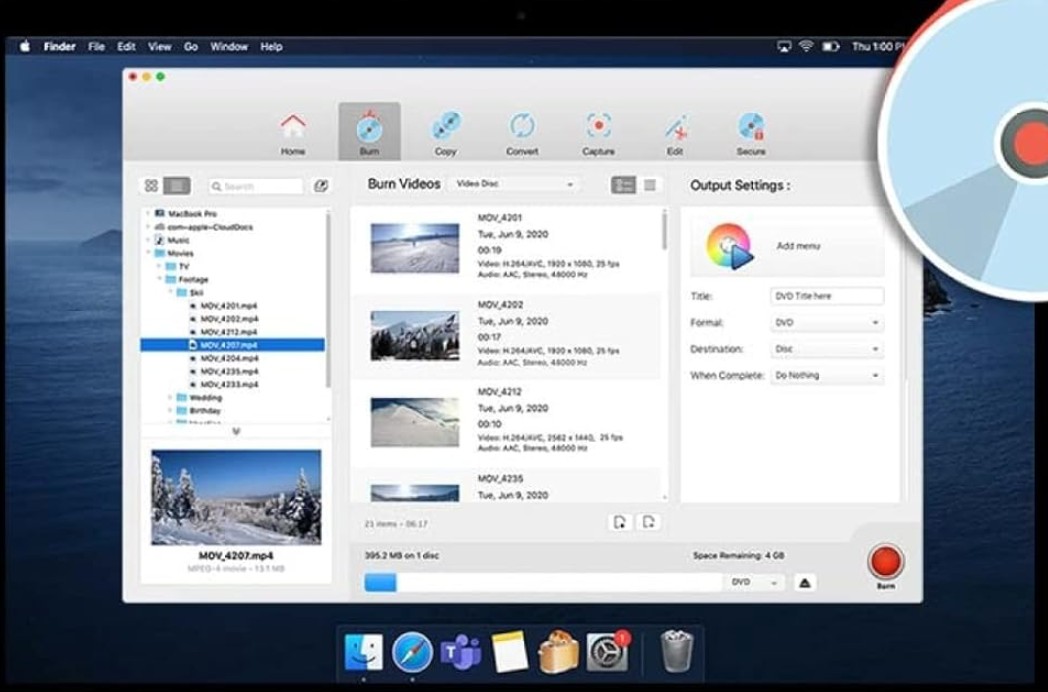Viewport: 1048px width, 692px height.
Task: Switch file browser to list view
Action: point(177,185)
